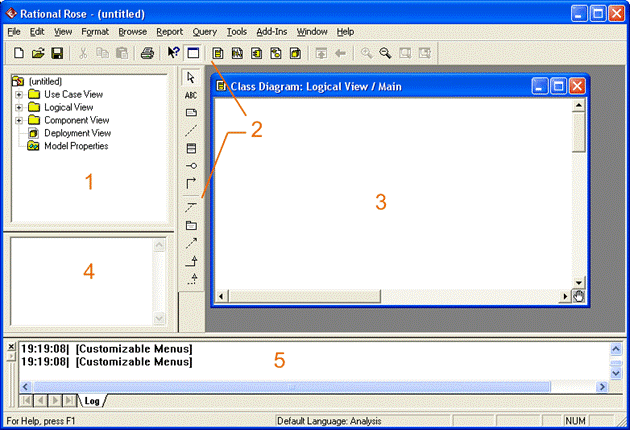
Task: Select the Anchor Note to Item dashed line tool
Action: pyautogui.click(x=191, y=130)
